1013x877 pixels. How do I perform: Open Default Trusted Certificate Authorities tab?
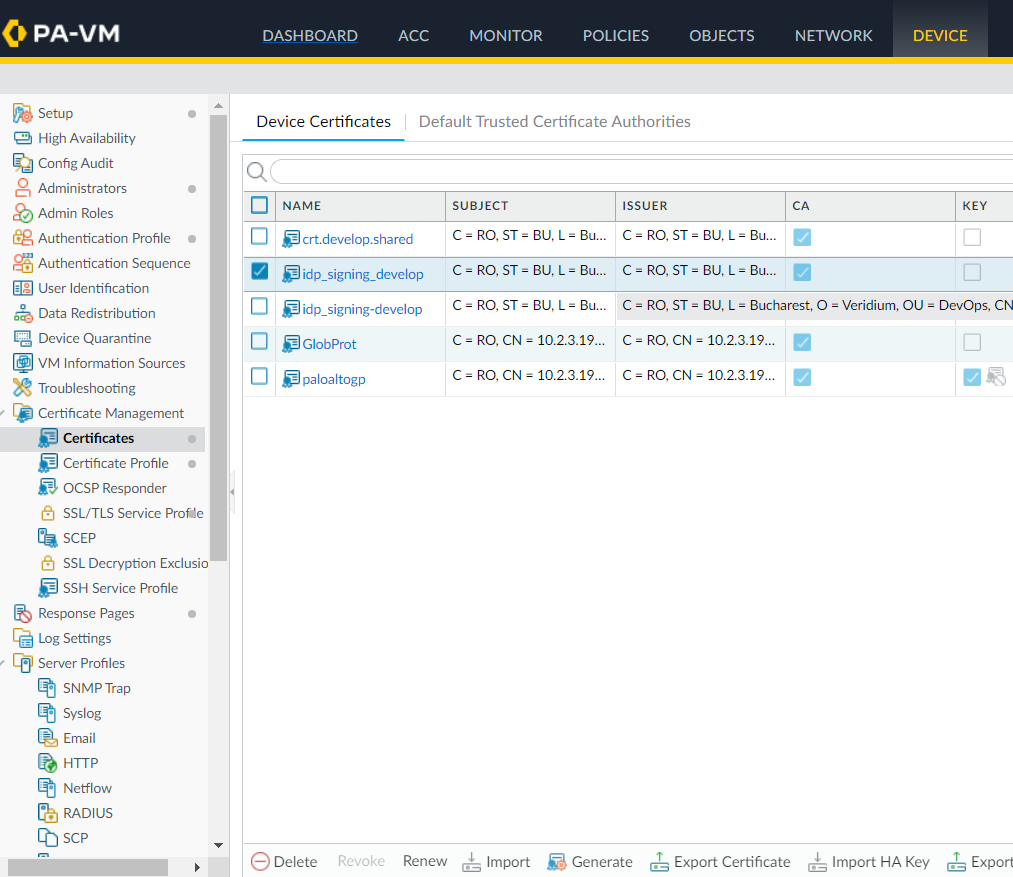[554, 121]
